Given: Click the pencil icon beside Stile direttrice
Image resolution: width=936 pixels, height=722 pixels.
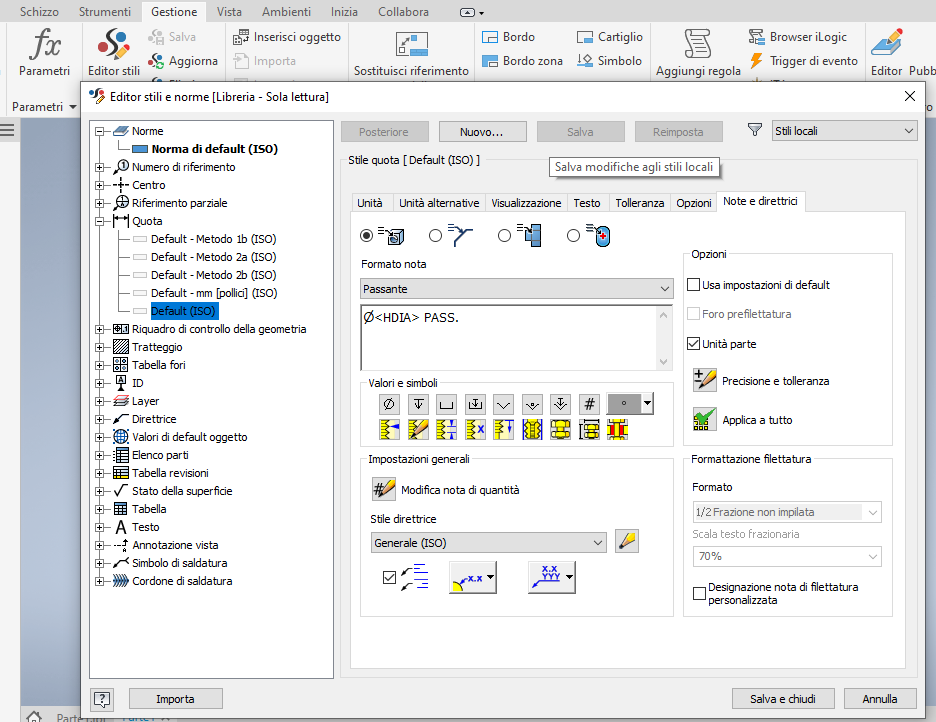Looking at the screenshot, I should click(x=627, y=542).
